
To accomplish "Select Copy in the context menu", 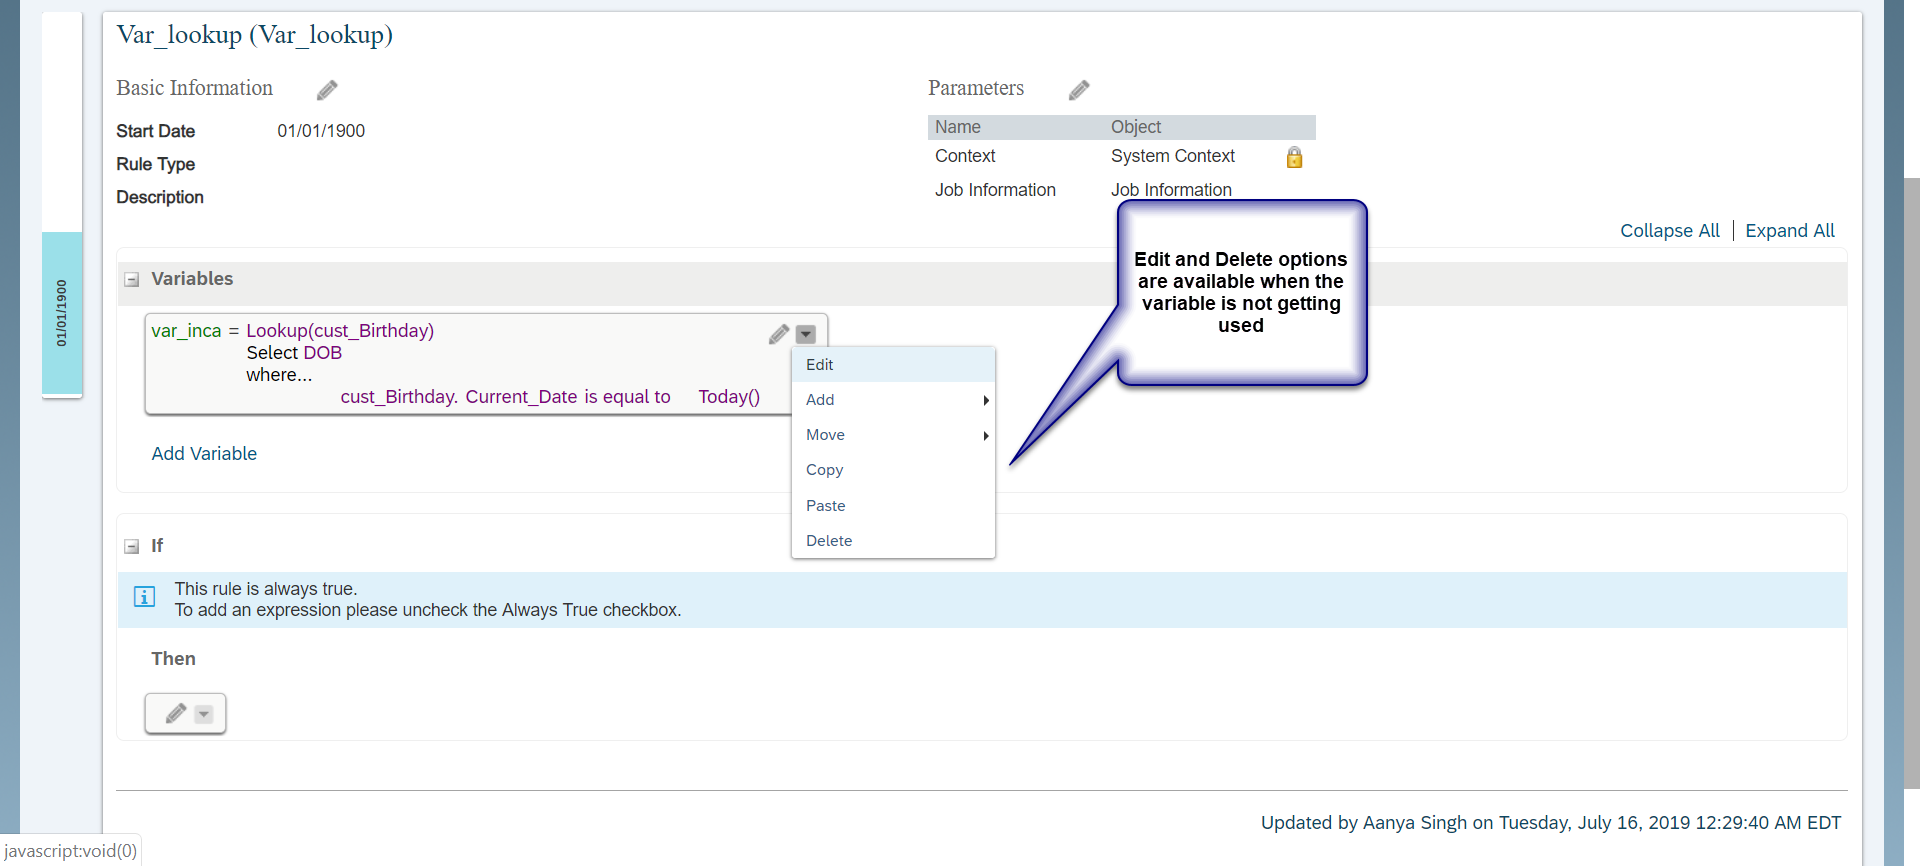I will [893, 470].
